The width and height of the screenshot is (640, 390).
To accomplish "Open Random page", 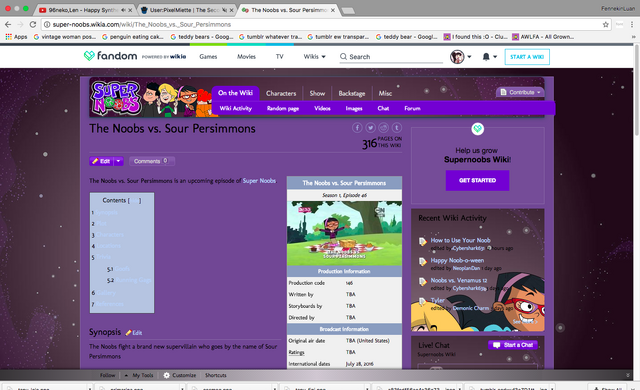I will pyautogui.click(x=283, y=109).
